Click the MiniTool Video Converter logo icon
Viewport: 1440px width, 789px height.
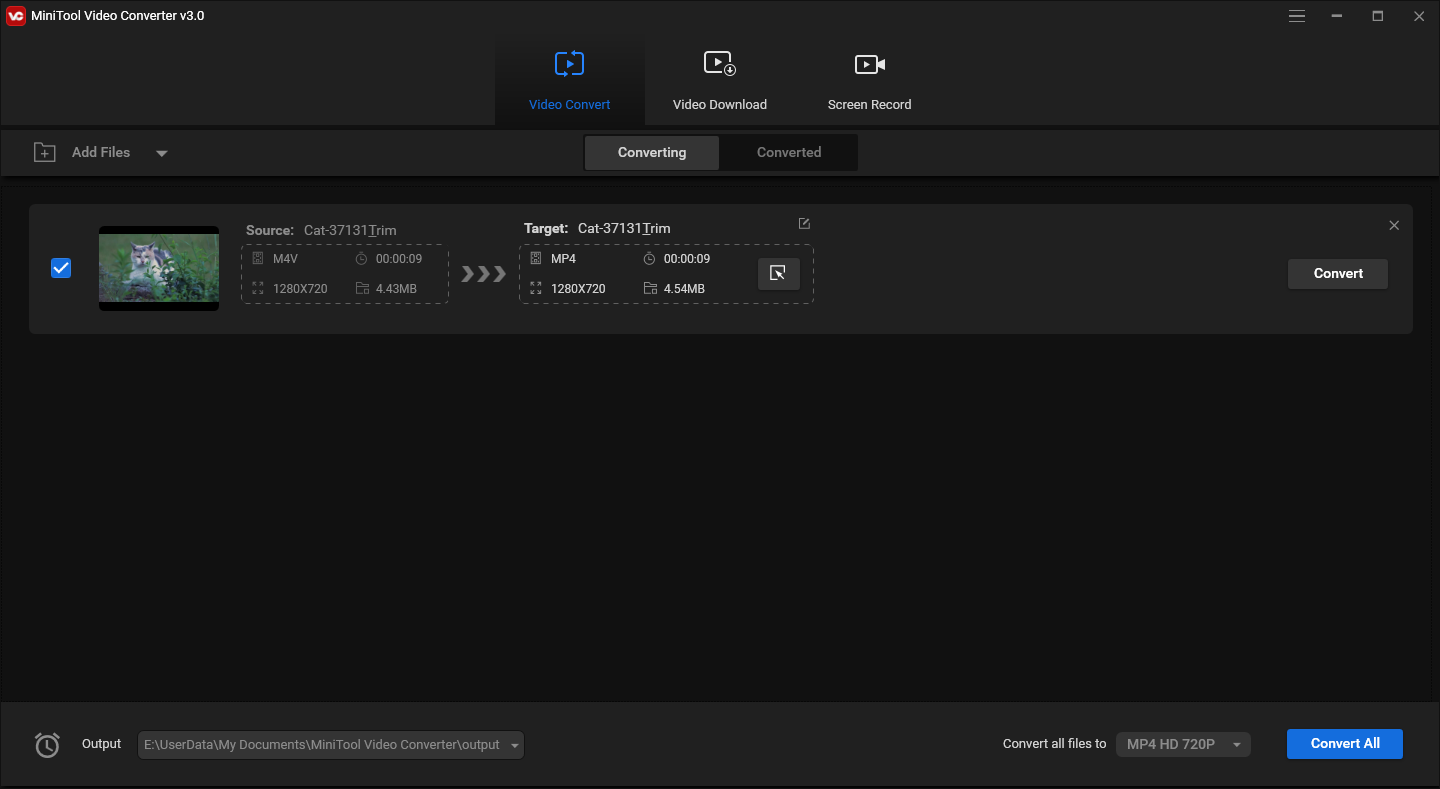15,15
